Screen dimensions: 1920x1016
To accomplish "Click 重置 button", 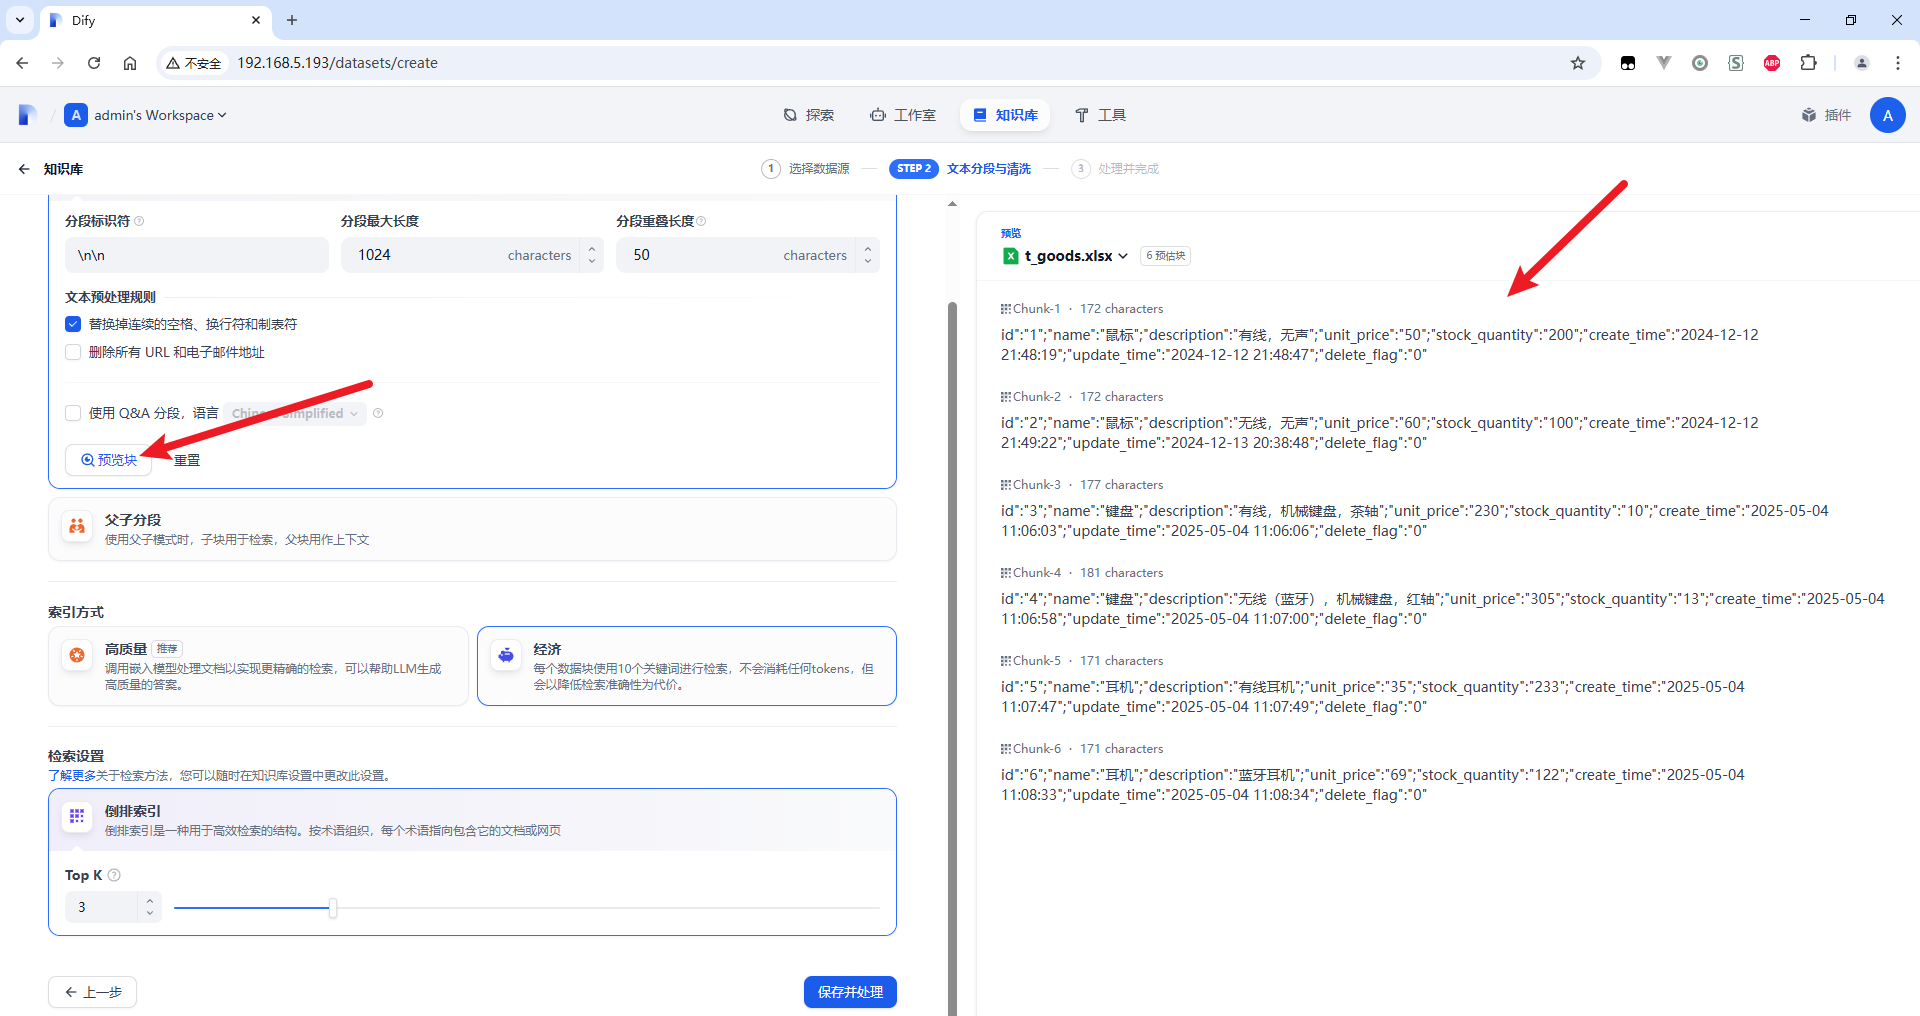I will click(187, 460).
